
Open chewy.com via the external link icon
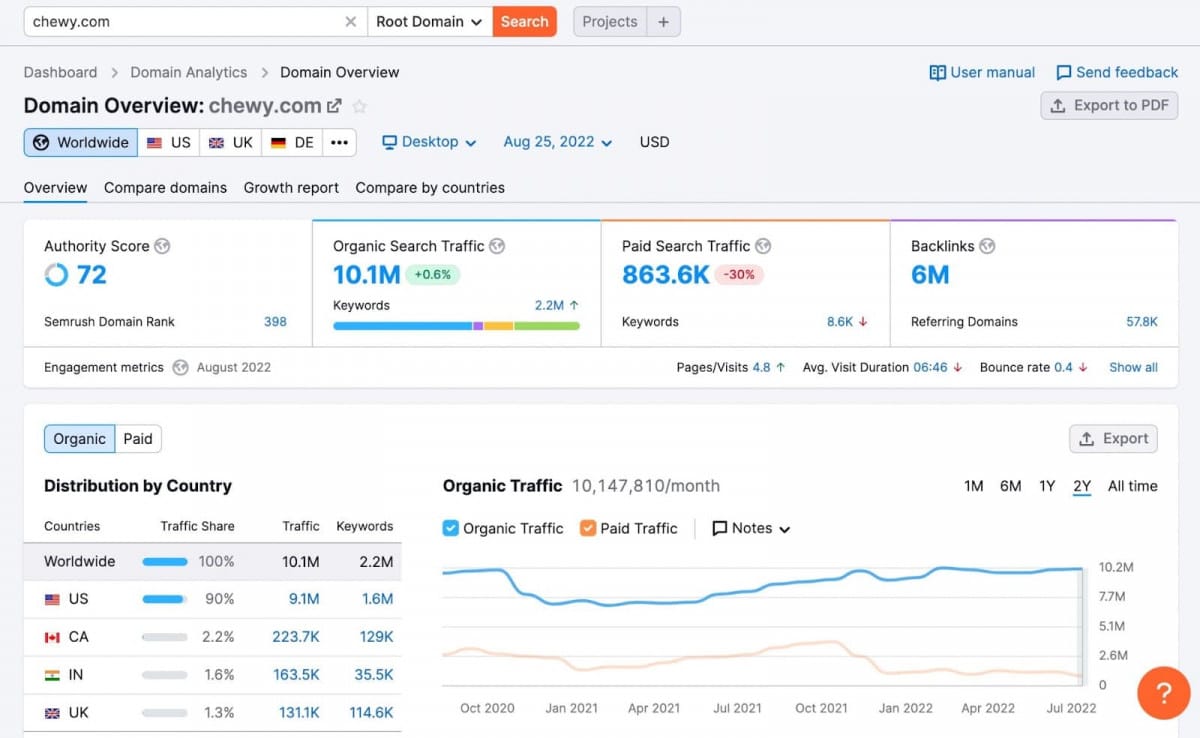click(x=335, y=103)
